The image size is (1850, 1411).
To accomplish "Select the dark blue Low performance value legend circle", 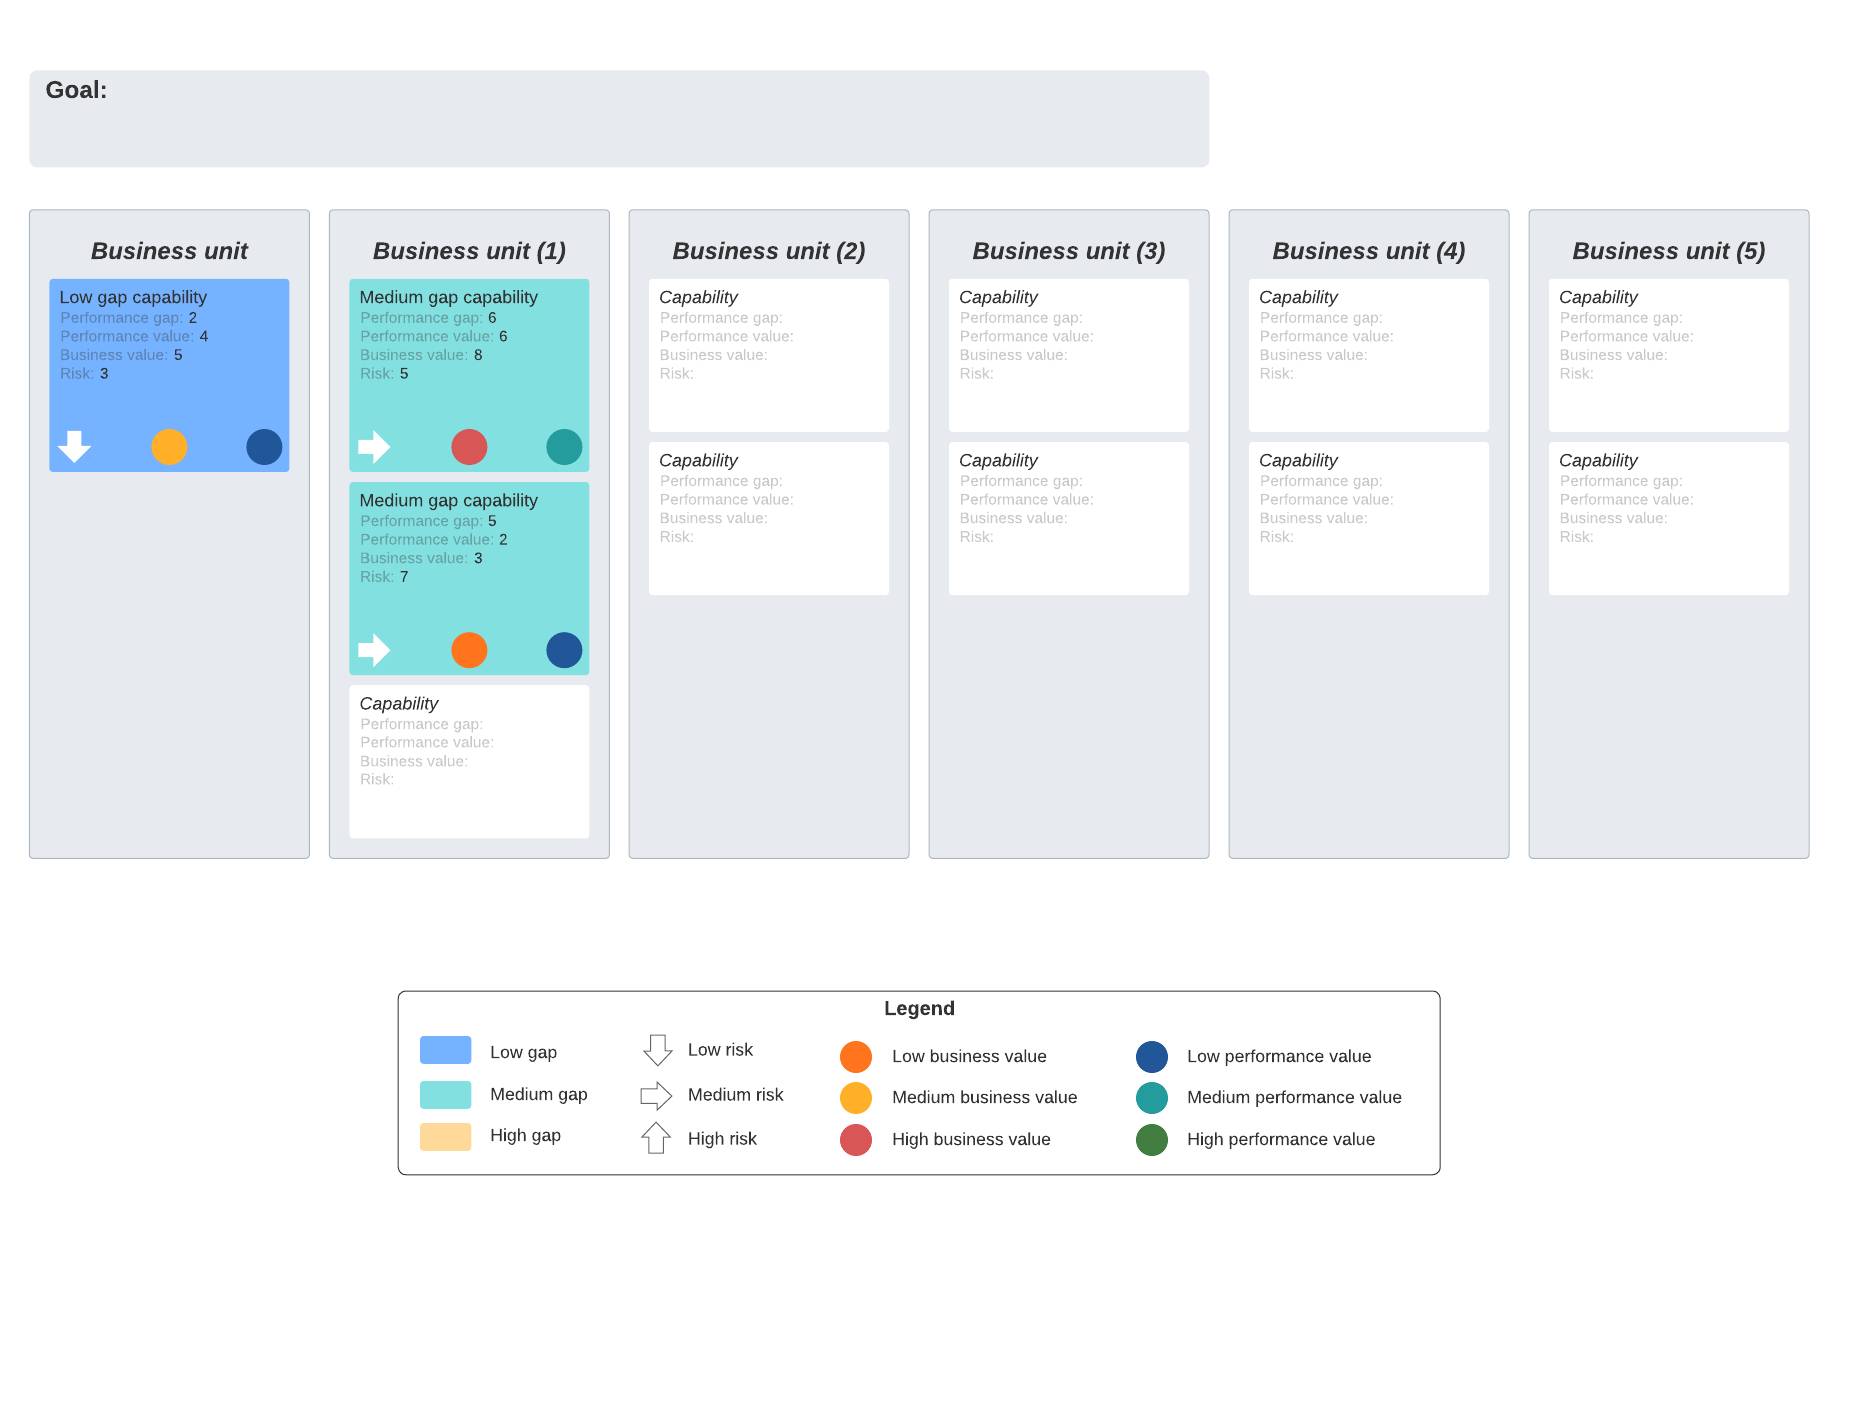I will point(1152,1057).
